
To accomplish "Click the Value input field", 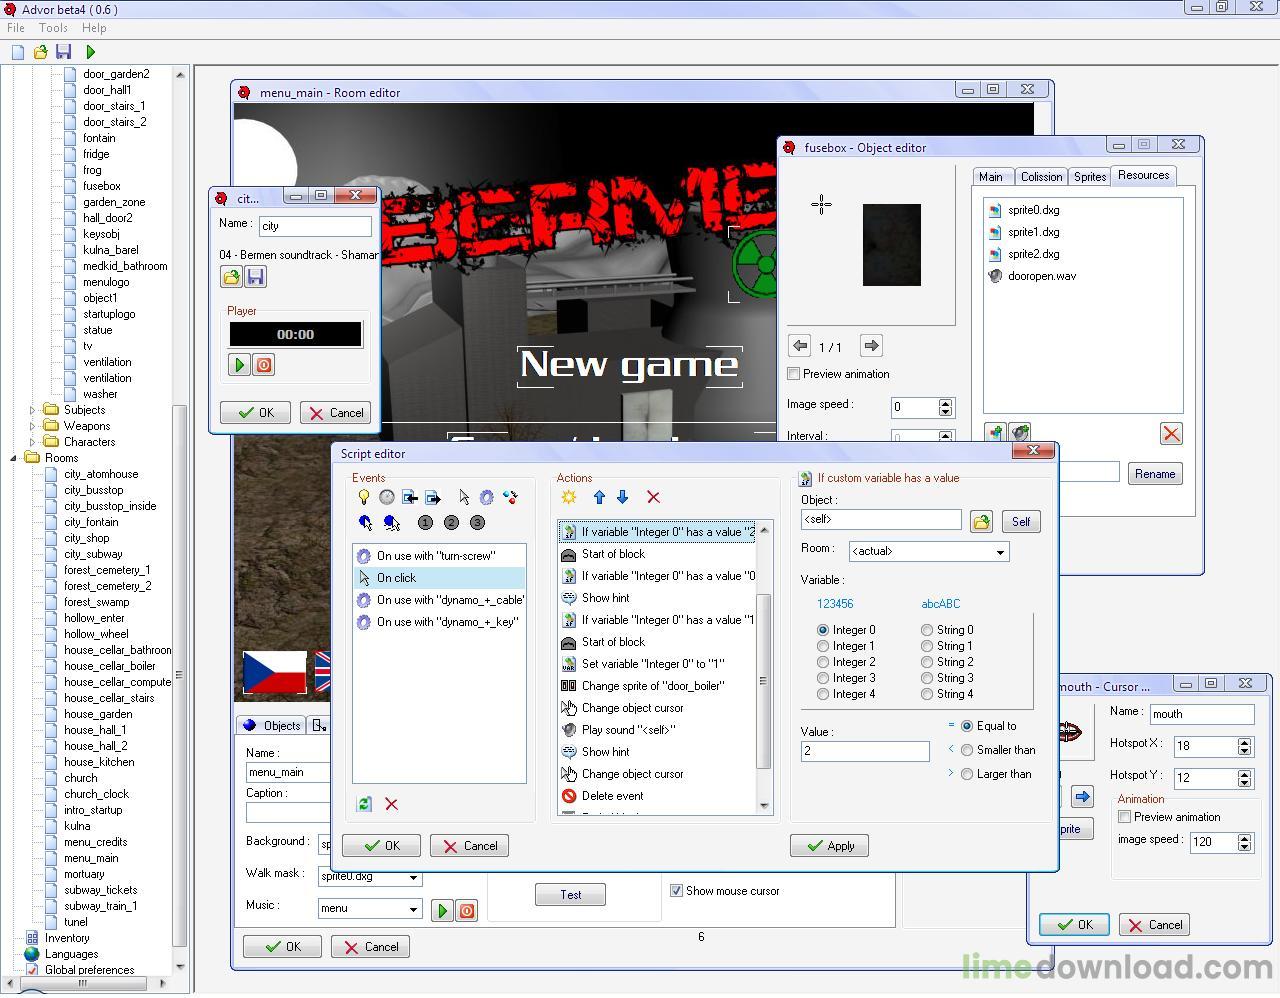I will [x=864, y=751].
